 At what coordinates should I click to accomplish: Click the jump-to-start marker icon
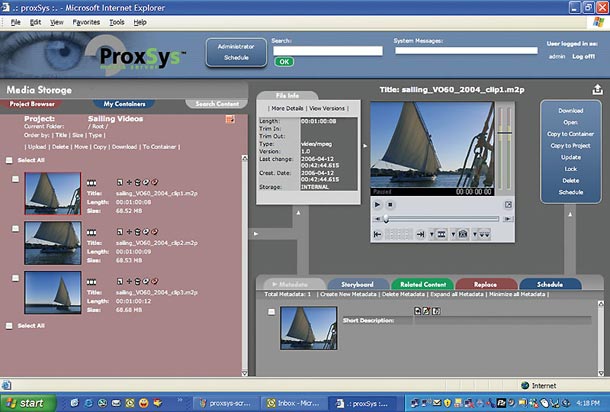377,234
